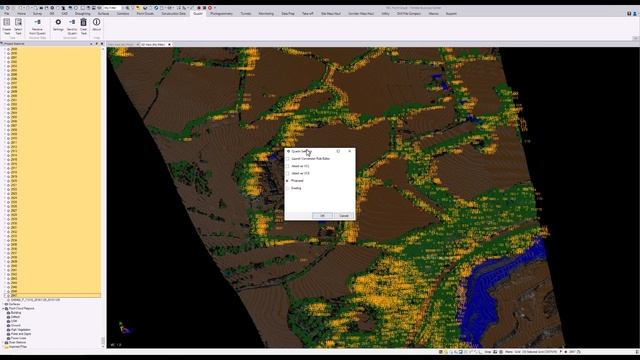This screenshot has width=640, height=360.
Task: Open the Project Explorer options dropdown arrow
Action: (x=91, y=44)
